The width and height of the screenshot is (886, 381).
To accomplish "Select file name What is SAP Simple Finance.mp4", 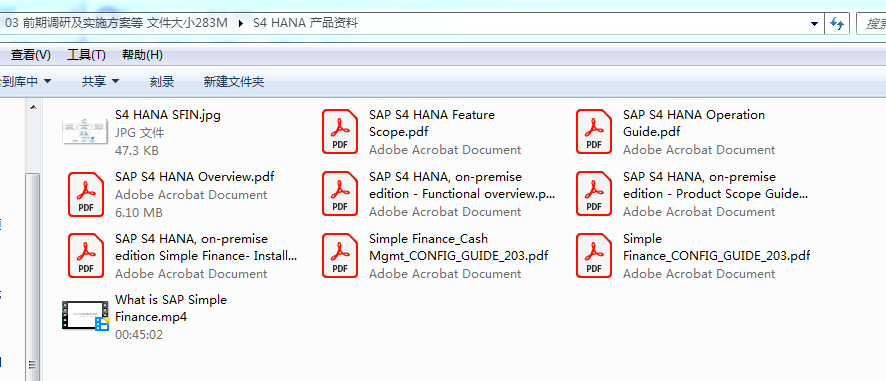I will 171,308.
